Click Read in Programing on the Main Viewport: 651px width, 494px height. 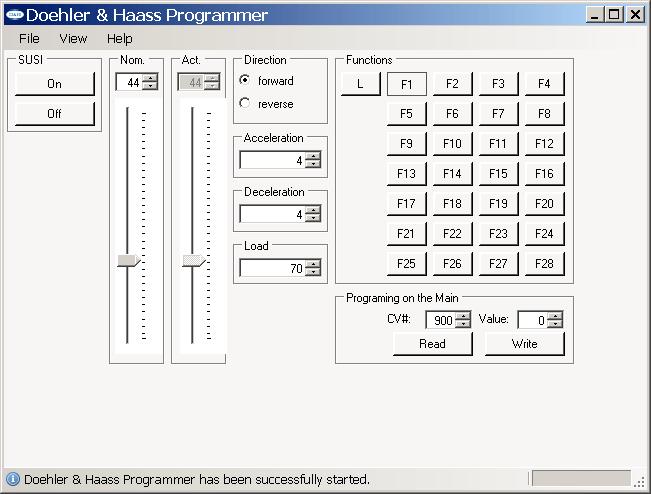(x=433, y=344)
